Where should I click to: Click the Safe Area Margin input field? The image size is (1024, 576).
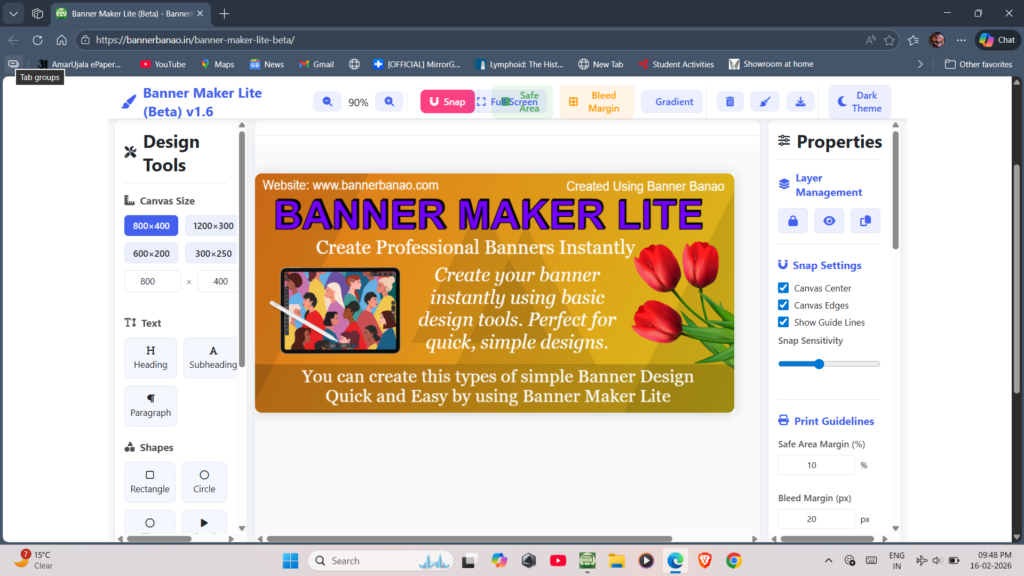click(x=816, y=465)
